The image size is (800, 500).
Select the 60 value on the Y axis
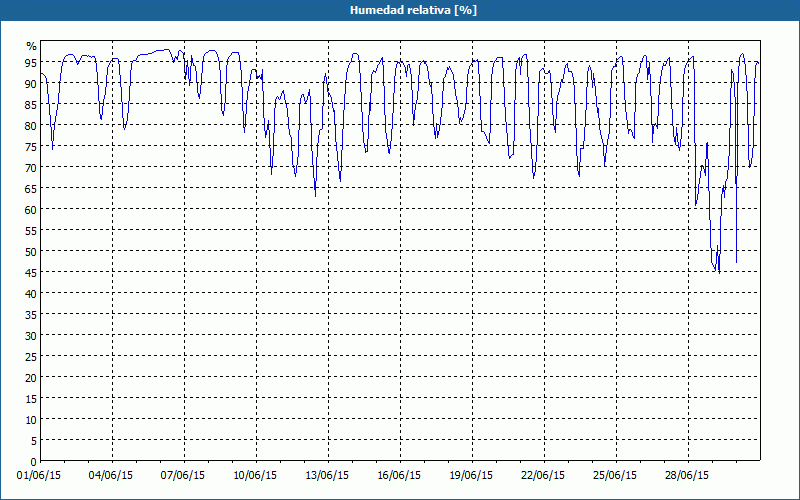tap(31, 209)
